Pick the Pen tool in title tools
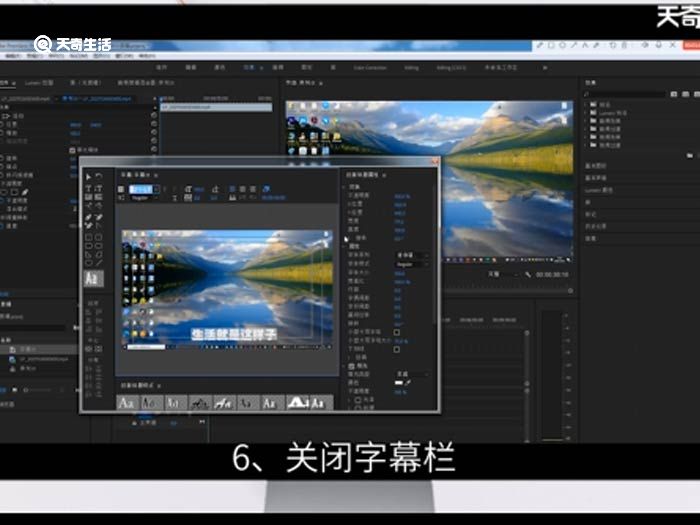This screenshot has height=525, width=700. pos(89,216)
